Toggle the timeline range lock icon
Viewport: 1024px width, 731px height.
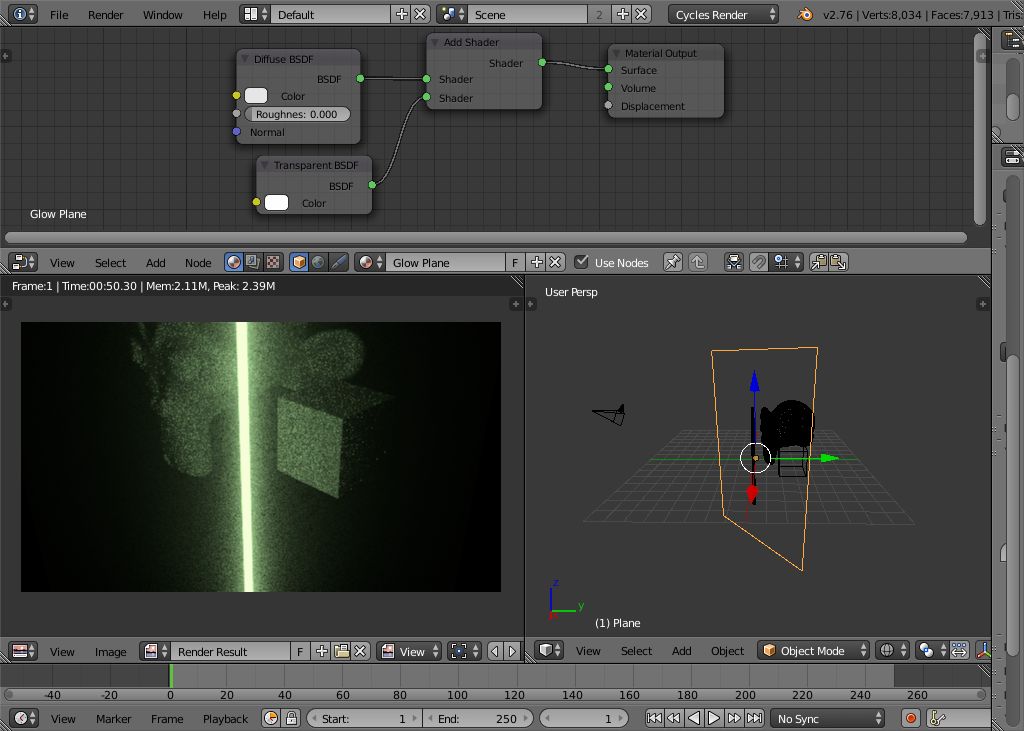pos(291,718)
